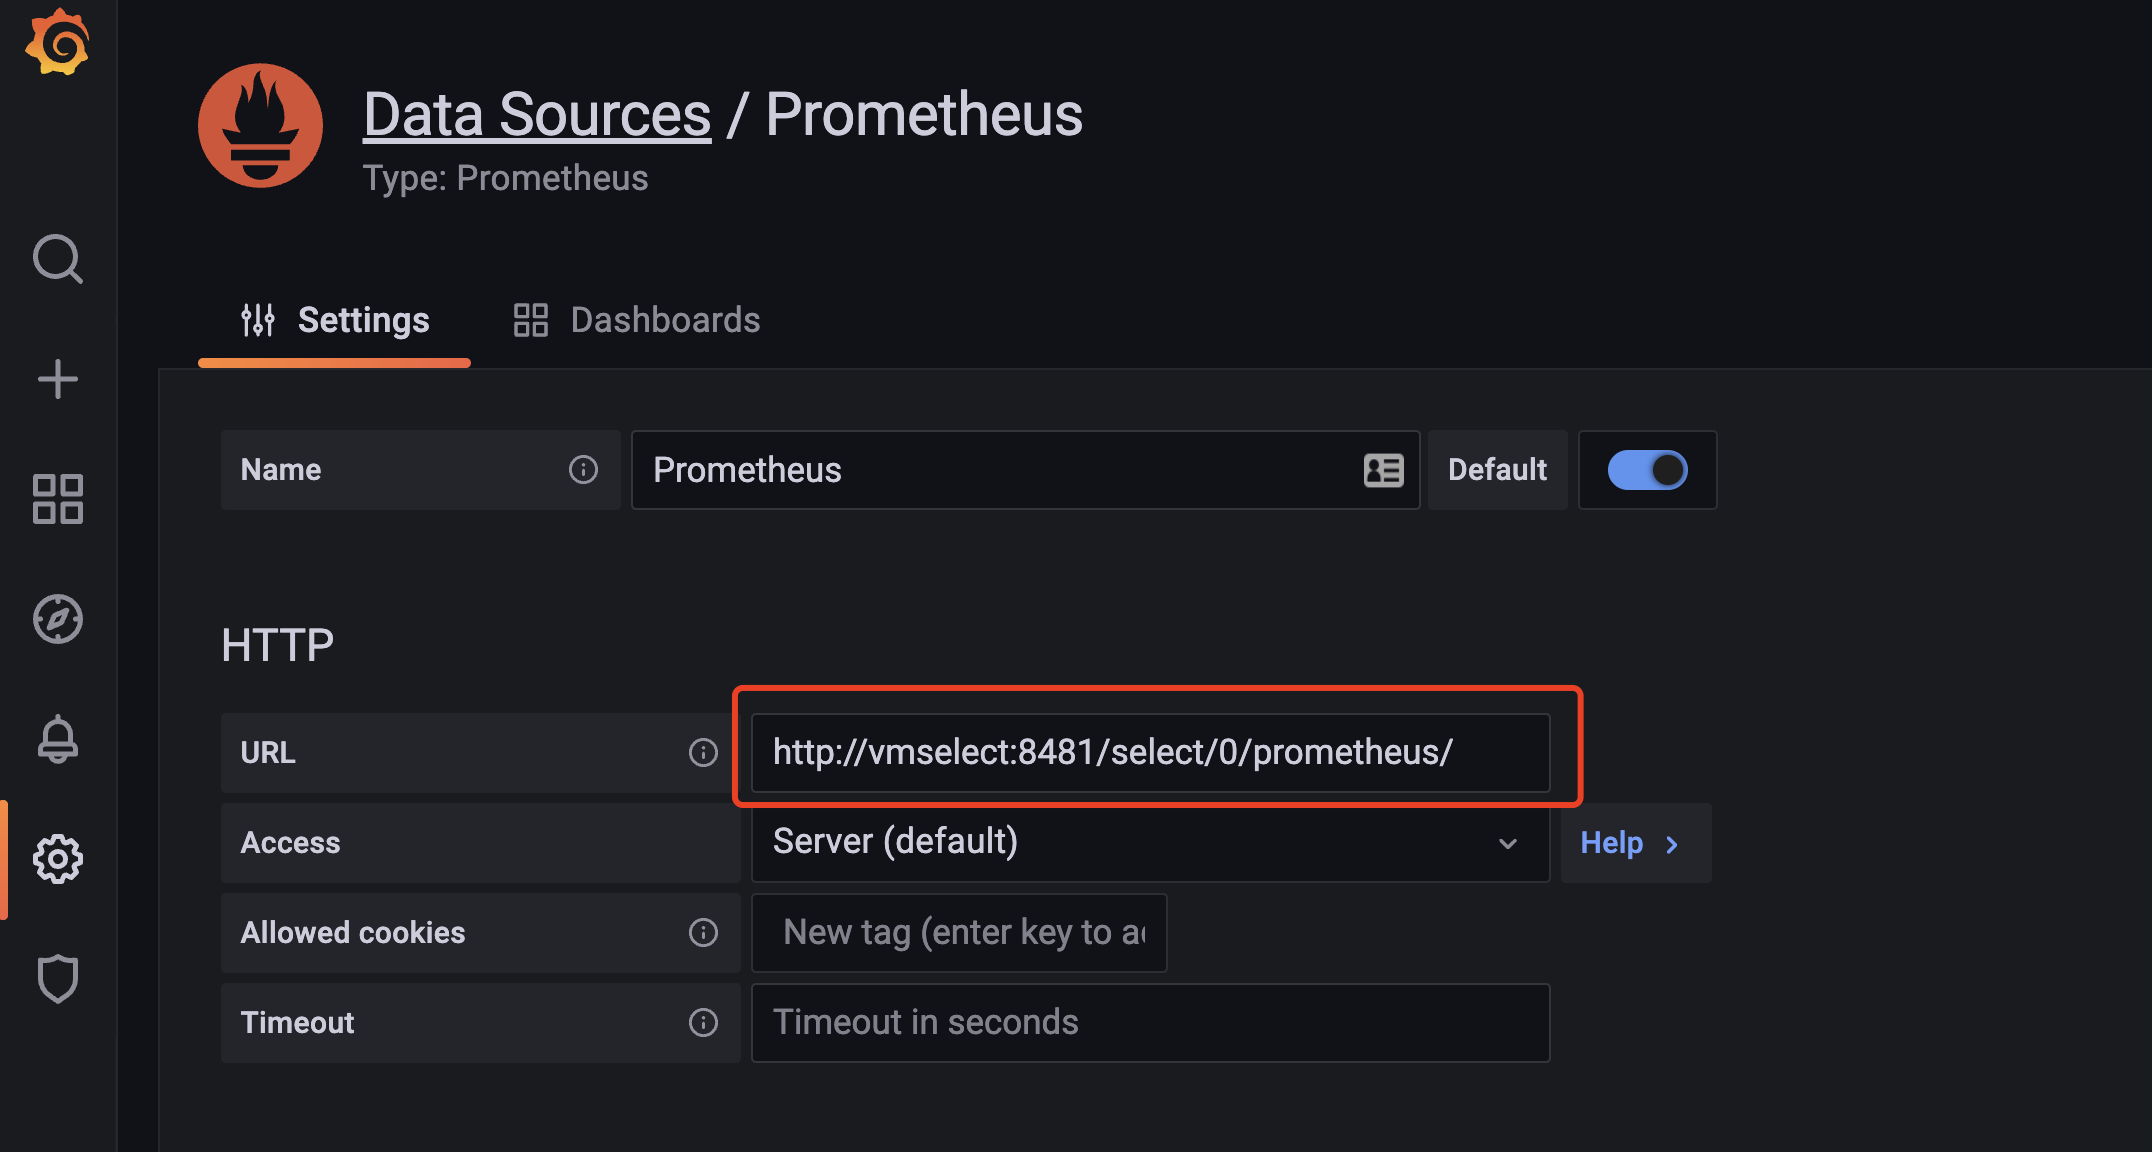Click the info icon next to URL
Image resolution: width=2152 pixels, height=1152 pixels.
[703, 752]
